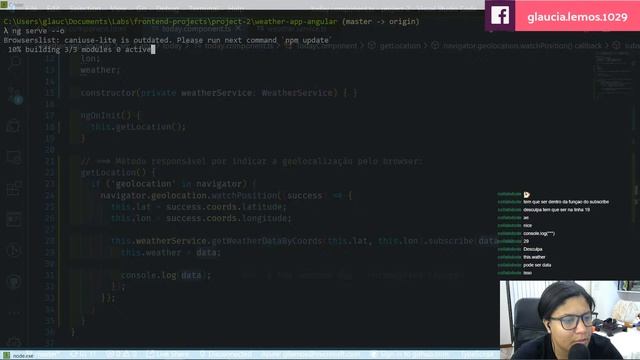Select the node.exe tab in terminal
The image size is (640, 360).
tap(19, 356)
